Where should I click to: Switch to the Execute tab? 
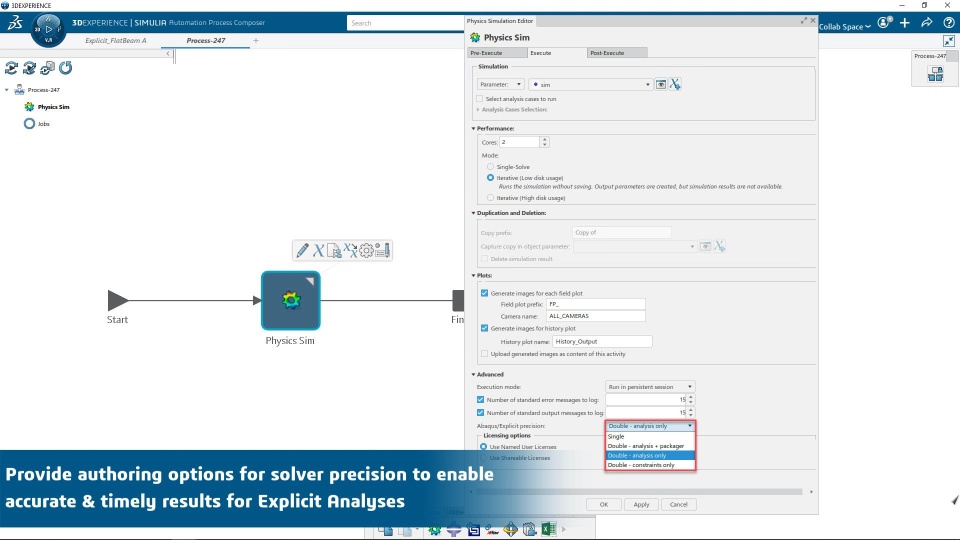tap(556, 53)
